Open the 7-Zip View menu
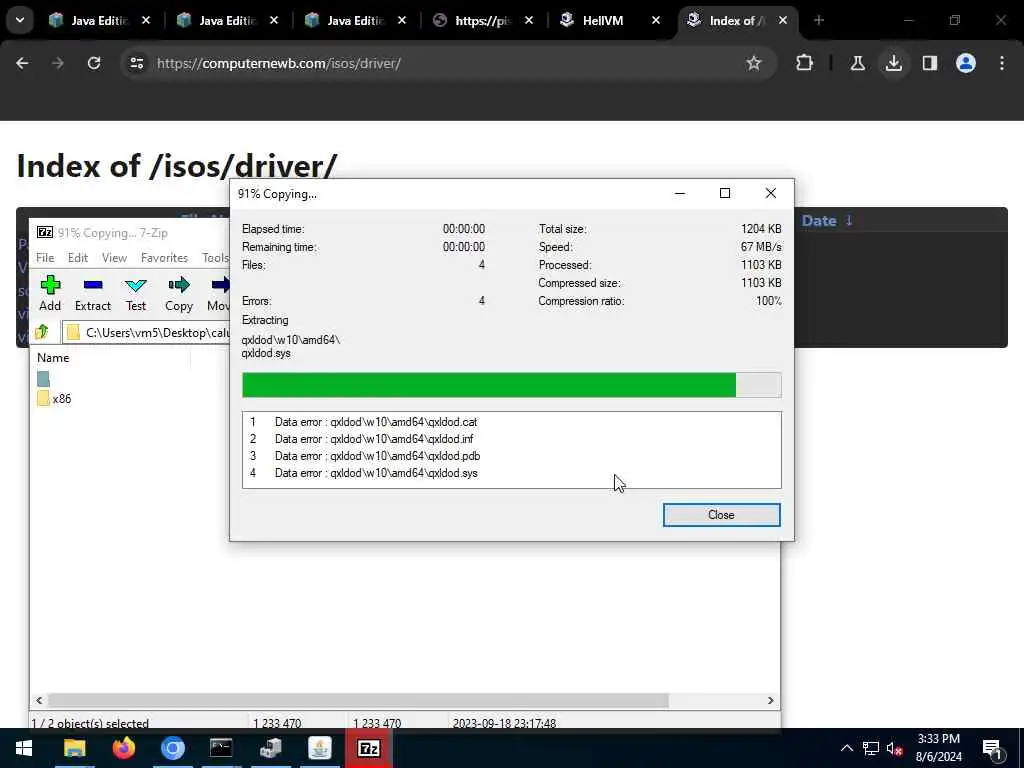Screen dimensions: 1024x768 click(x=114, y=258)
